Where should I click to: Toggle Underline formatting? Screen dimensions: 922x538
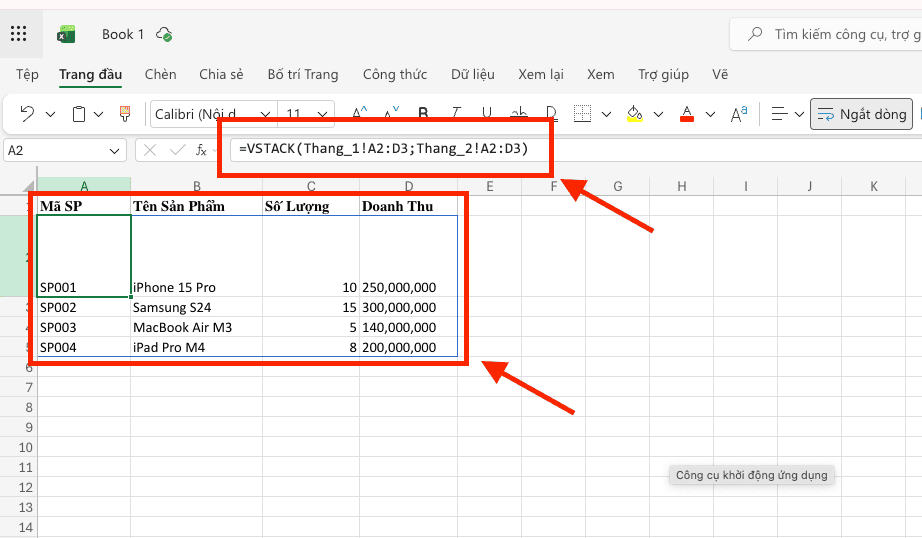[487, 113]
